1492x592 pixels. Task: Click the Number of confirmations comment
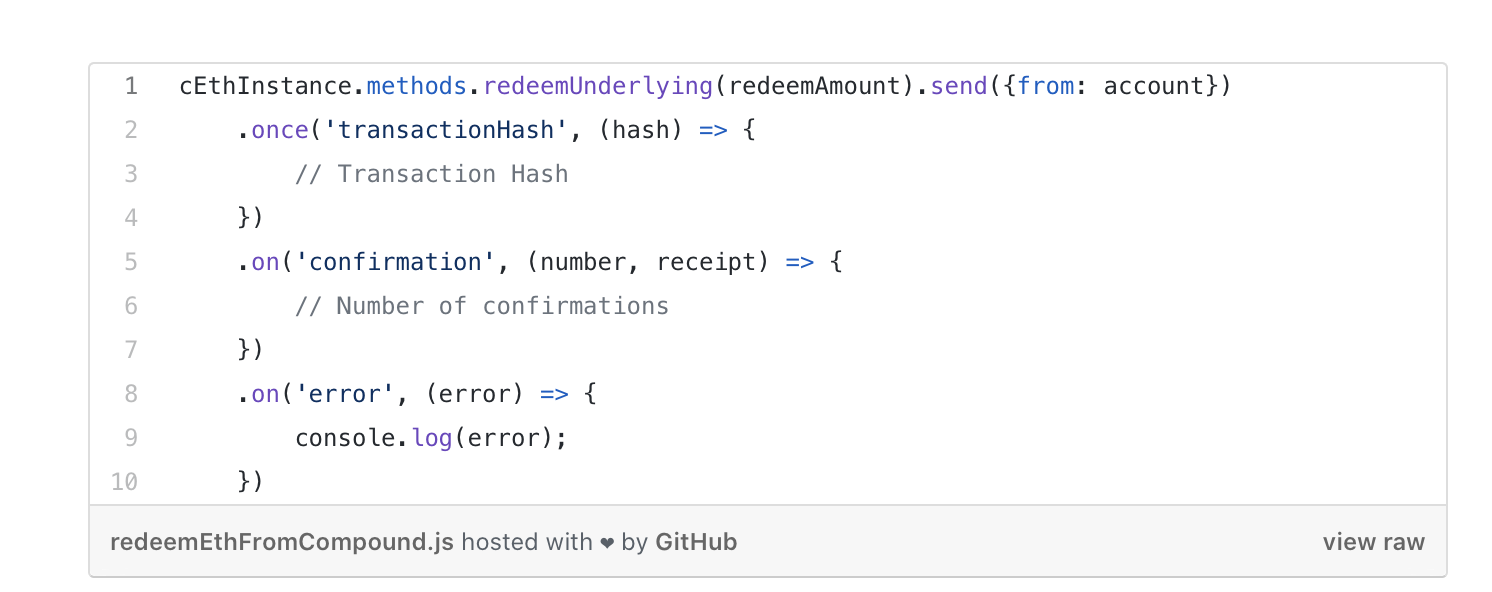point(482,306)
